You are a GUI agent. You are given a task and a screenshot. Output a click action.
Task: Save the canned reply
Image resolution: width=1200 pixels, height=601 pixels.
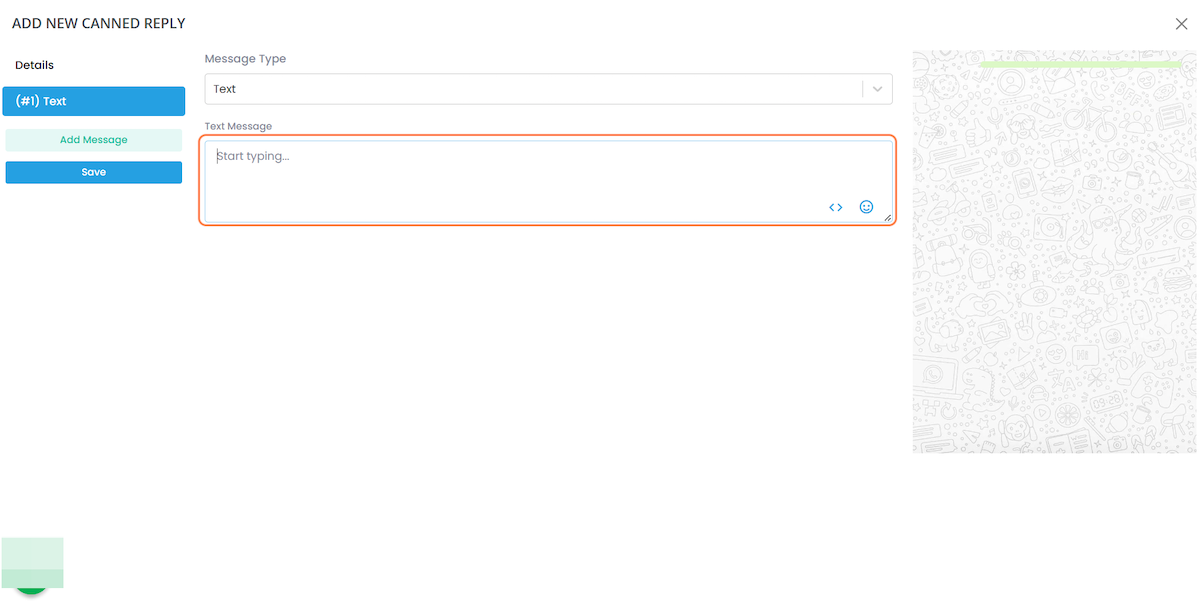(94, 172)
